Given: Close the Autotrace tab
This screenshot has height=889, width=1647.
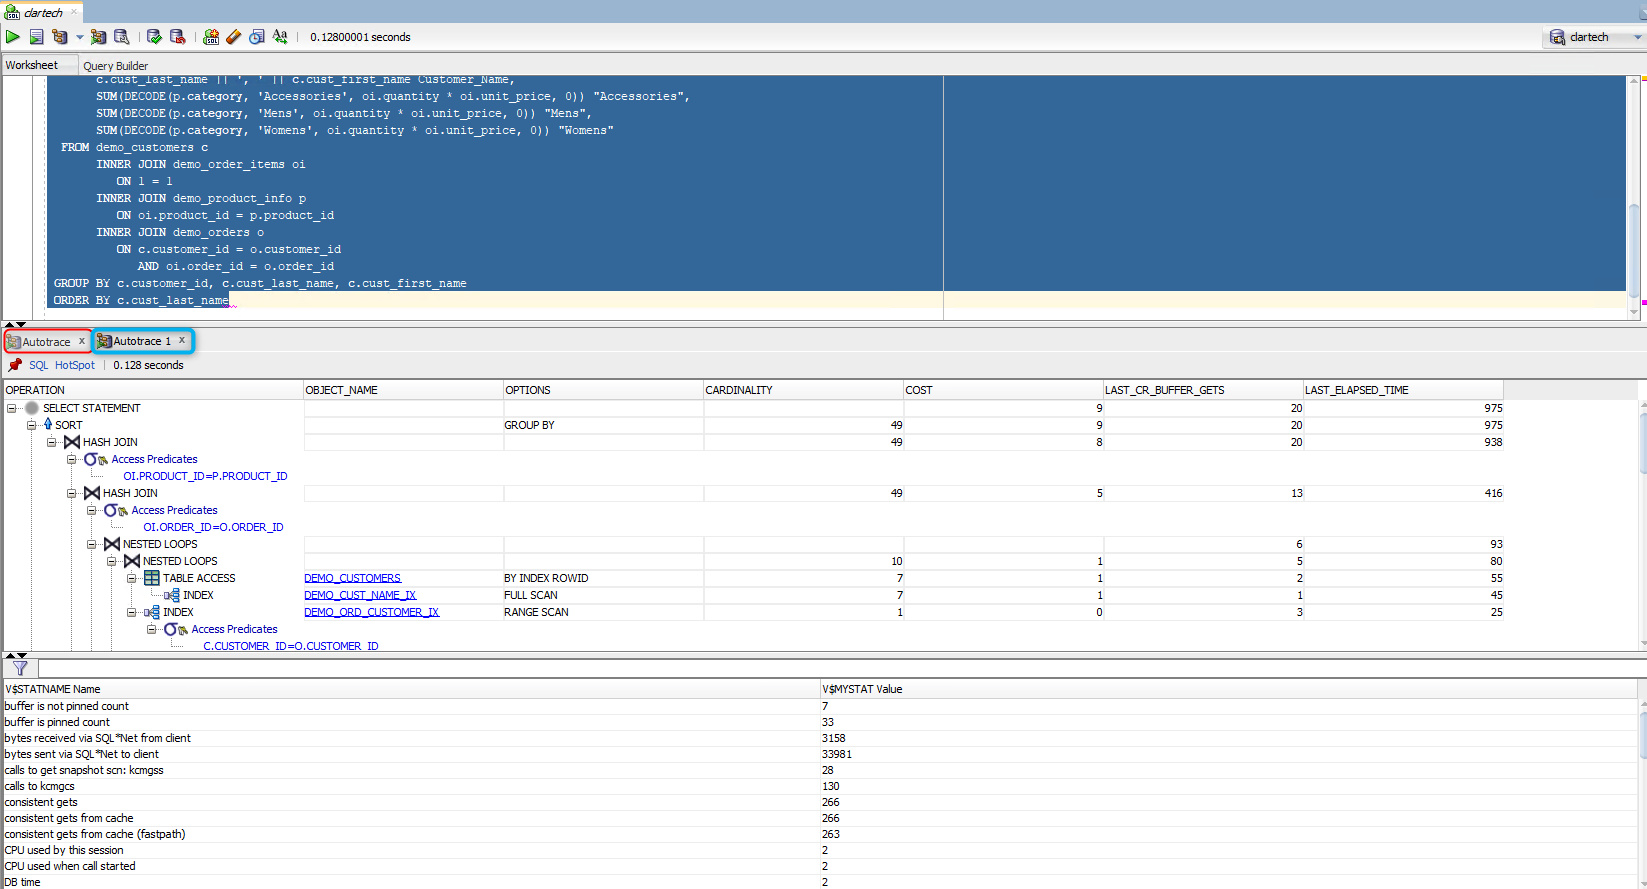Looking at the screenshot, I should pyautogui.click(x=82, y=341).
